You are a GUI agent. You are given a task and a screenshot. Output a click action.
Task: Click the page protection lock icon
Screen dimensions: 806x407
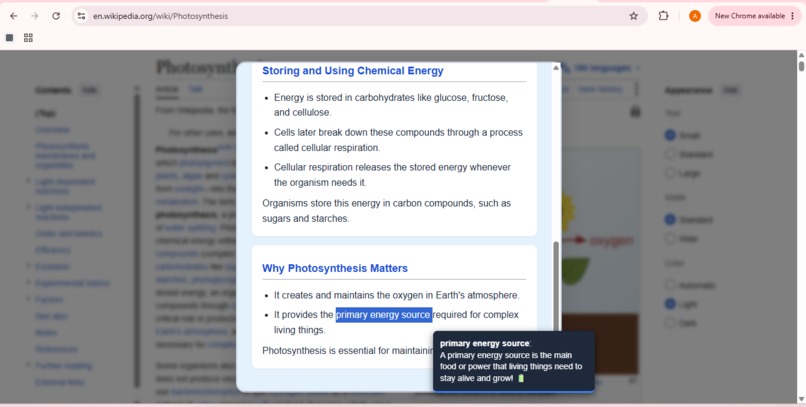coord(635,110)
